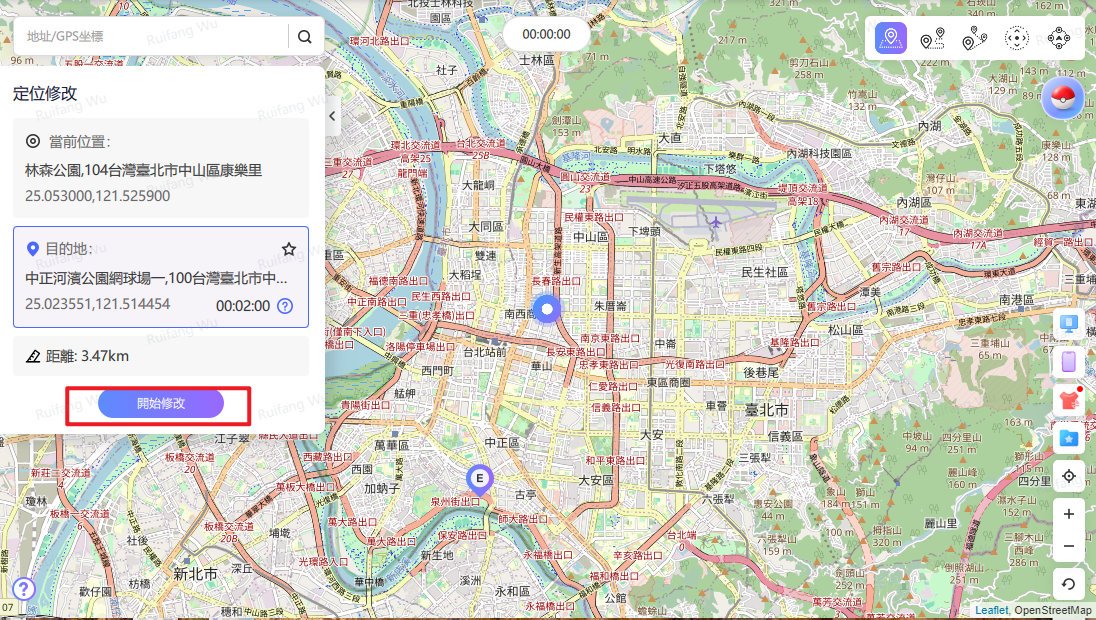The height and width of the screenshot is (620, 1096).
Task: Click the Pokéball icon on the map
Action: pos(1063,97)
